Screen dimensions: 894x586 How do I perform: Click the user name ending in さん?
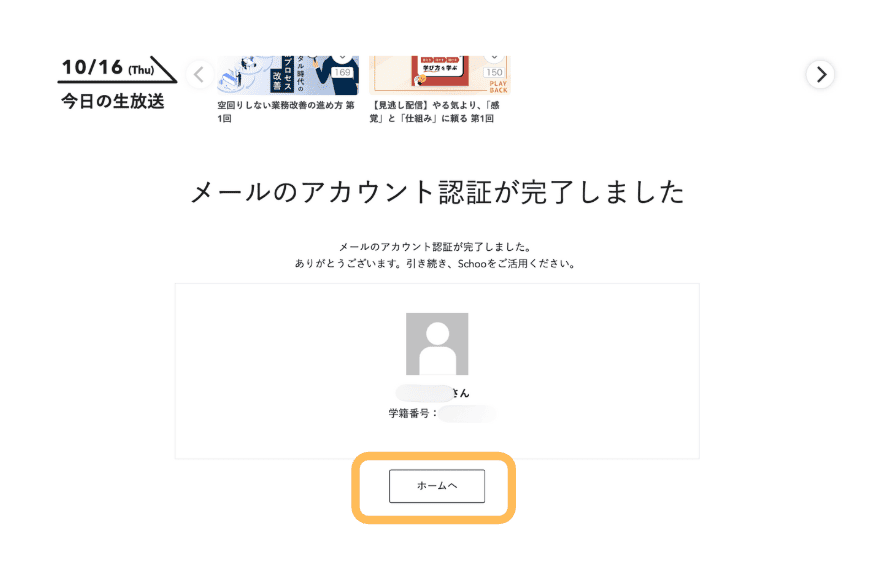(x=433, y=393)
